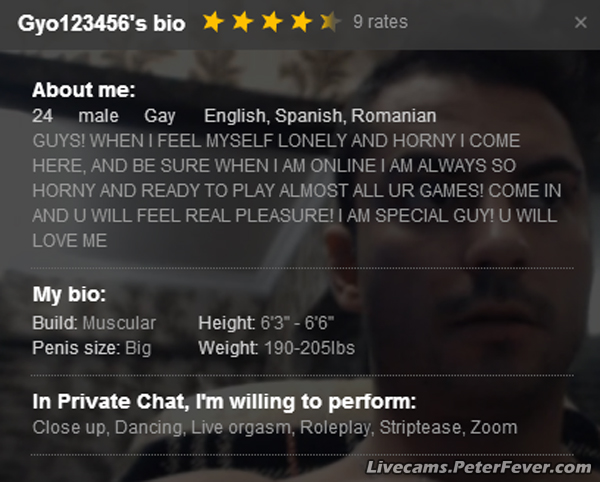600x482 pixels.
Task: Rate two stars using second star
Action: click(242, 22)
